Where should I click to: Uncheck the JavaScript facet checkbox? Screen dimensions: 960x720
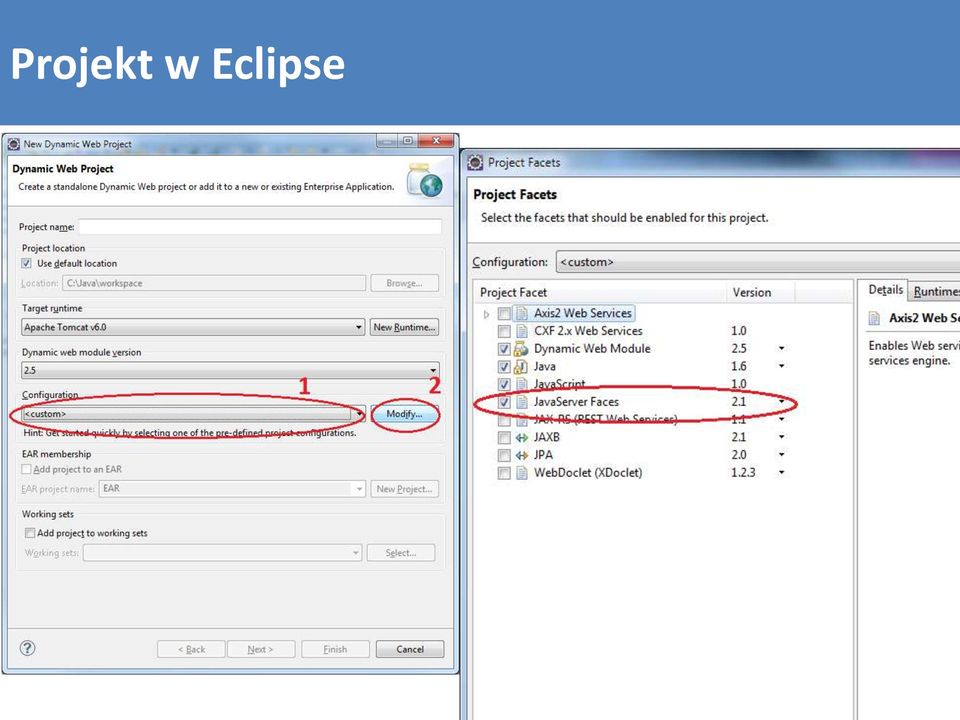[504, 384]
